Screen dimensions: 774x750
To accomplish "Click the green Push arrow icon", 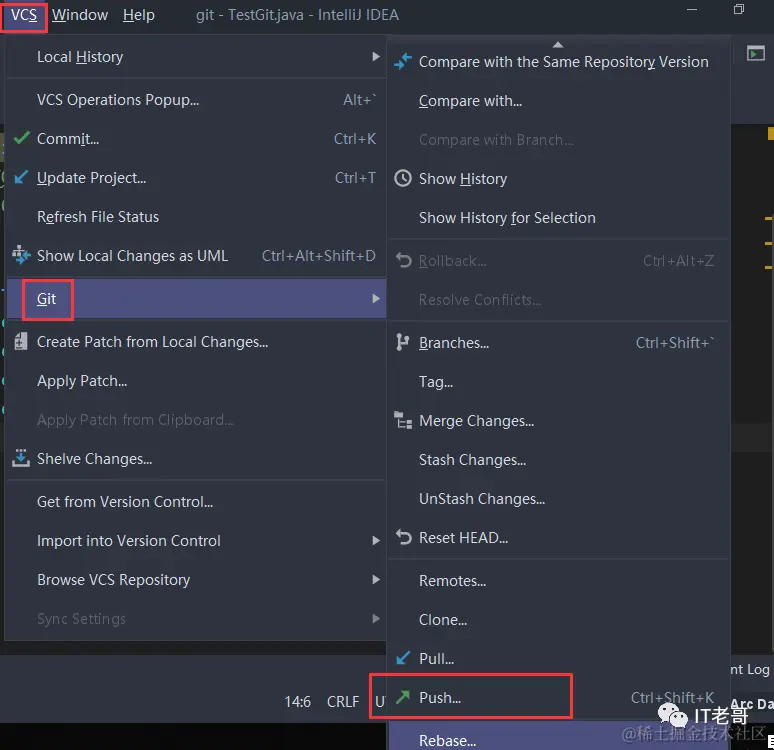I will pyautogui.click(x=403, y=697).
